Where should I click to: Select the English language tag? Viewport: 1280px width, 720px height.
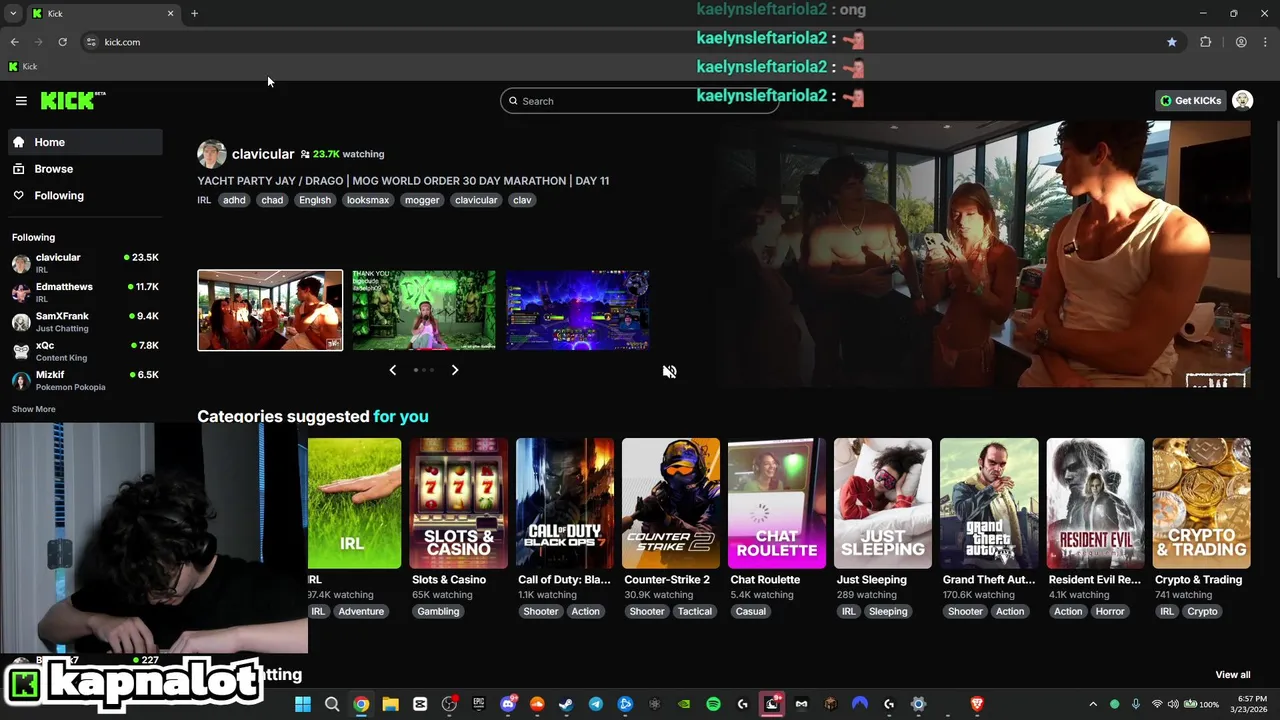pyautogui.click(x=314, y=200)
